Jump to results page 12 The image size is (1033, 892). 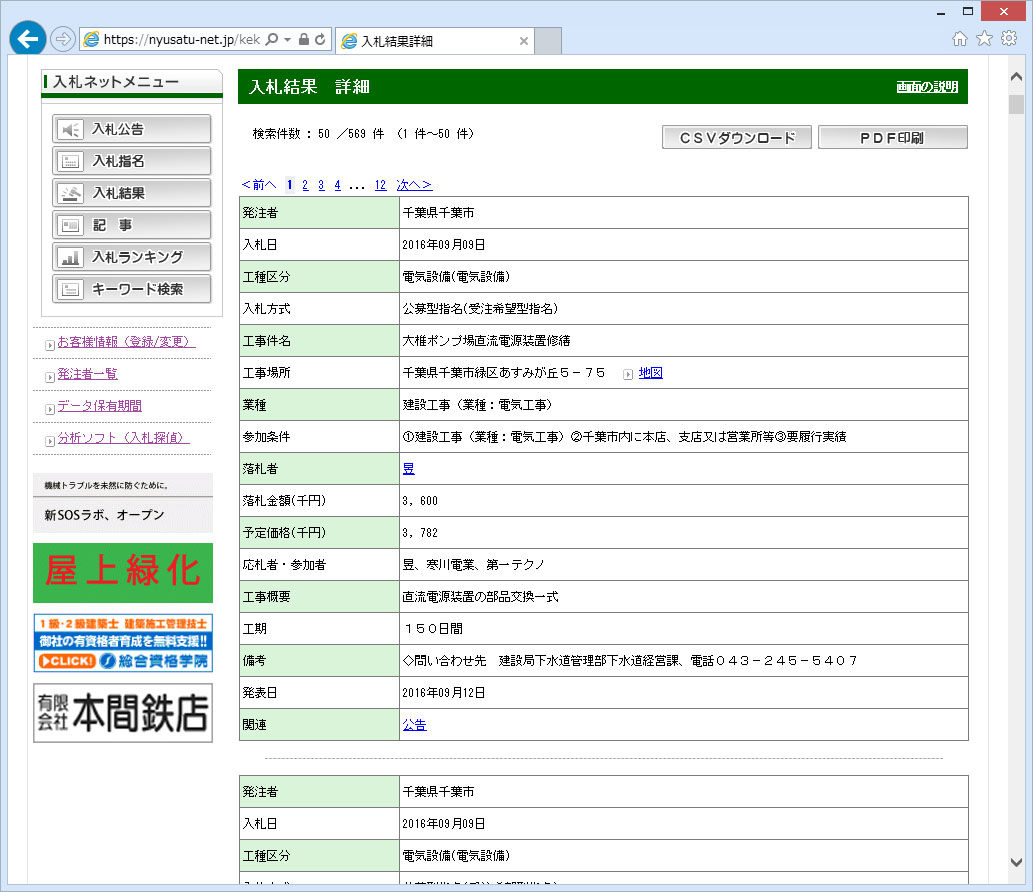(x=380, y=185)
